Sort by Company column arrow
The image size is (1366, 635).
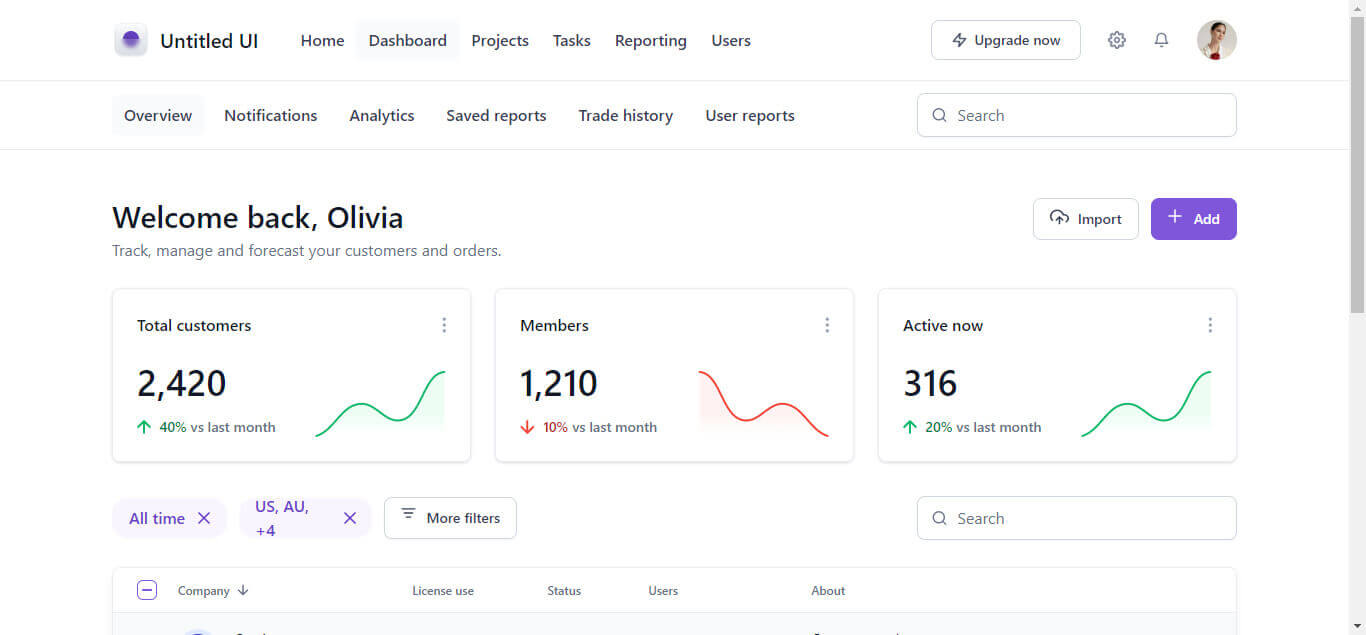coord(243,590)
